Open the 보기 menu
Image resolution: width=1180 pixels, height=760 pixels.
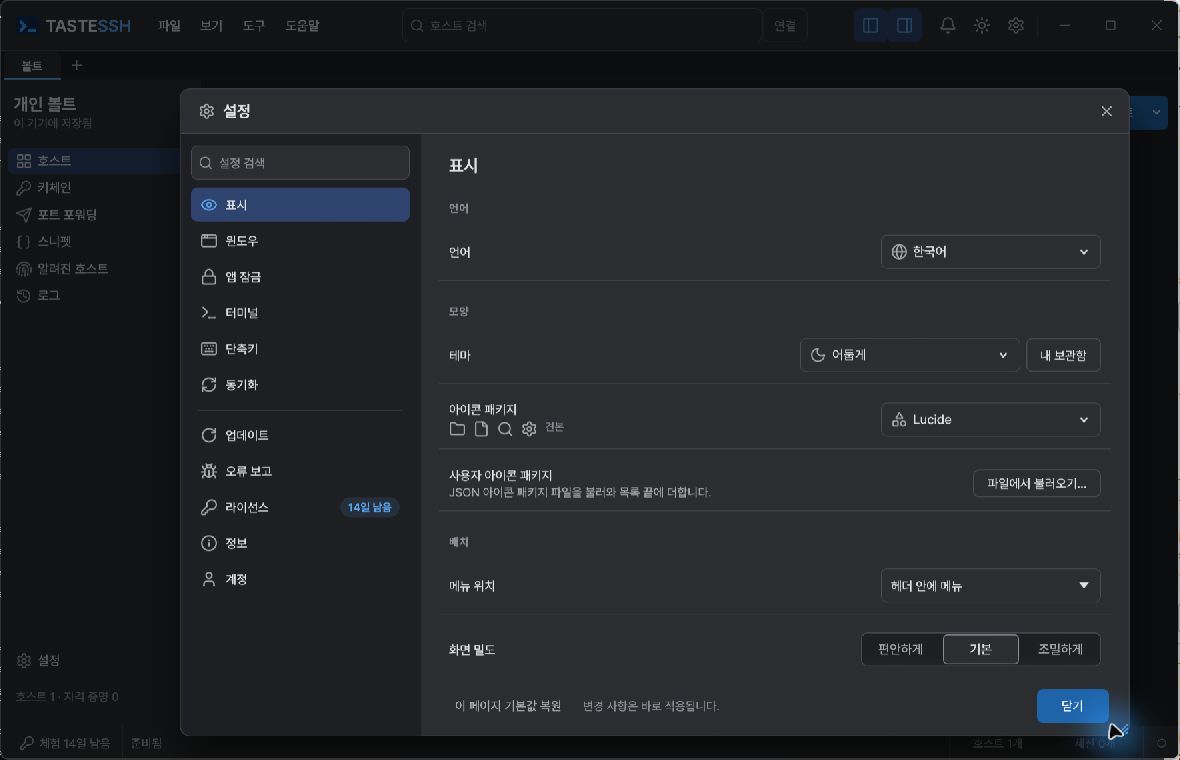[x=211, y=26]
